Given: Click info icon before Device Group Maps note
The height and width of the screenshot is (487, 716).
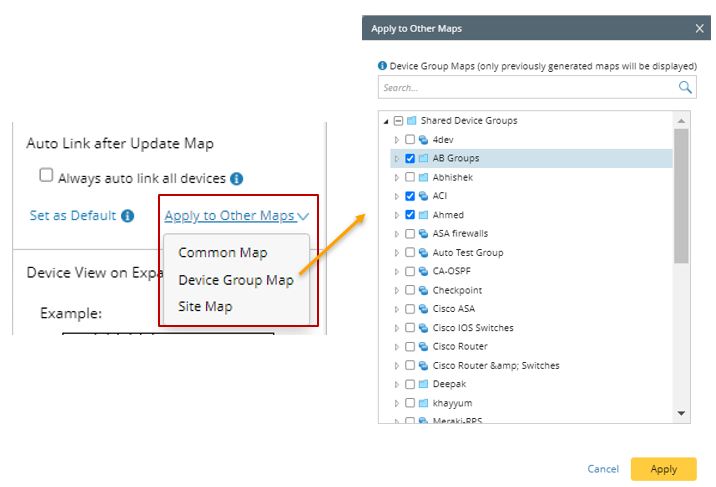Looking at the screenshot, I should 382,66.
